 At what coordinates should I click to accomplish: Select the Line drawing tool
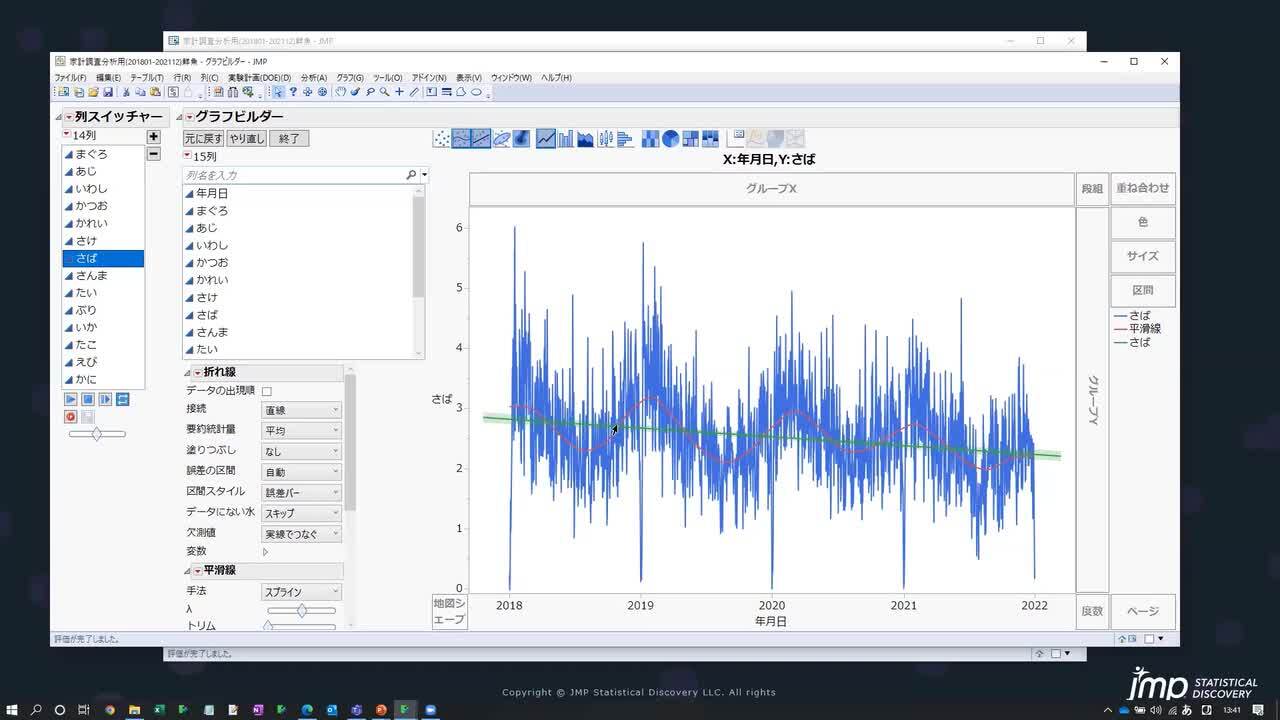coord(414,92)
